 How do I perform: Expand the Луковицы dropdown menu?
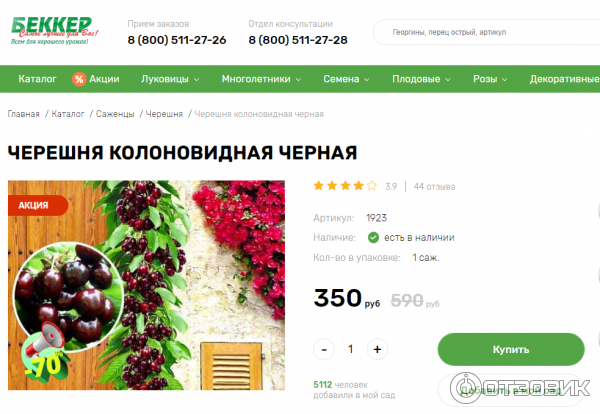click(x=170, y=79)
